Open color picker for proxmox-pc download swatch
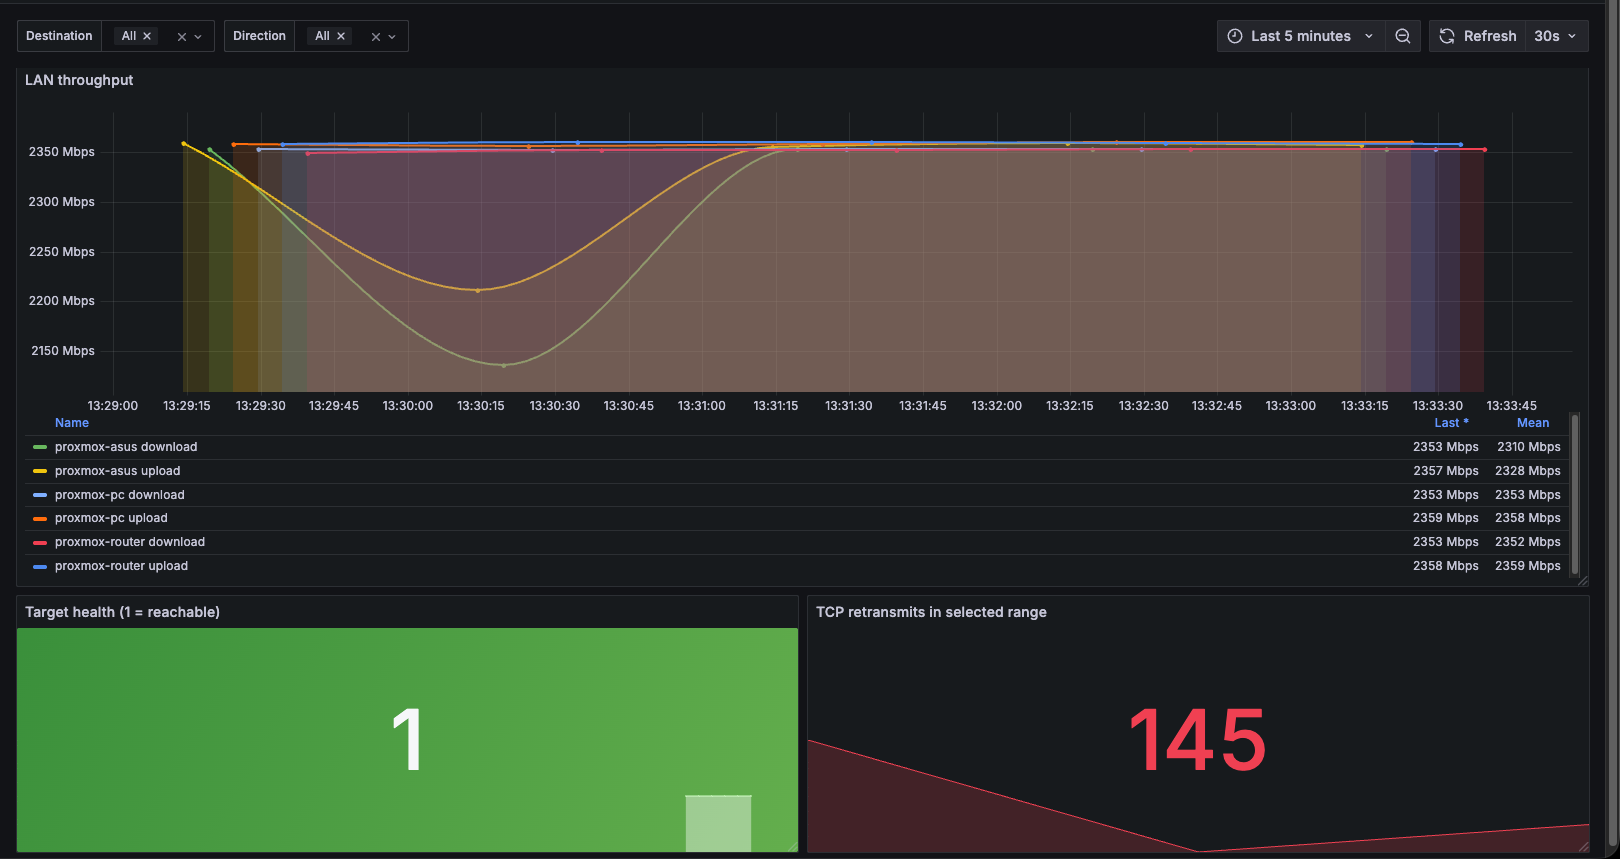The image size is (1620, 859). click(40, 495)
